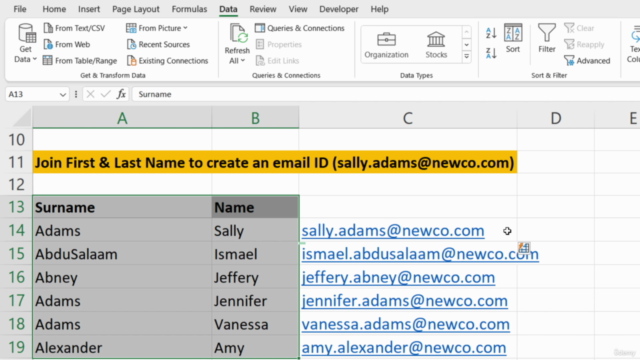Screen dimensions: 640x360
Task: Open the Sort dialog
Action: pos(513,38)
